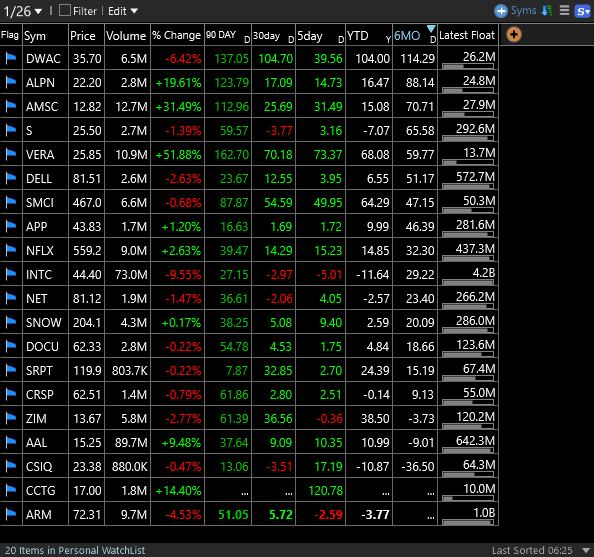Toggle the blue flag for NFLX
Image resolution: width=594 pixels, height=557 pixels.
coord(11,250)
